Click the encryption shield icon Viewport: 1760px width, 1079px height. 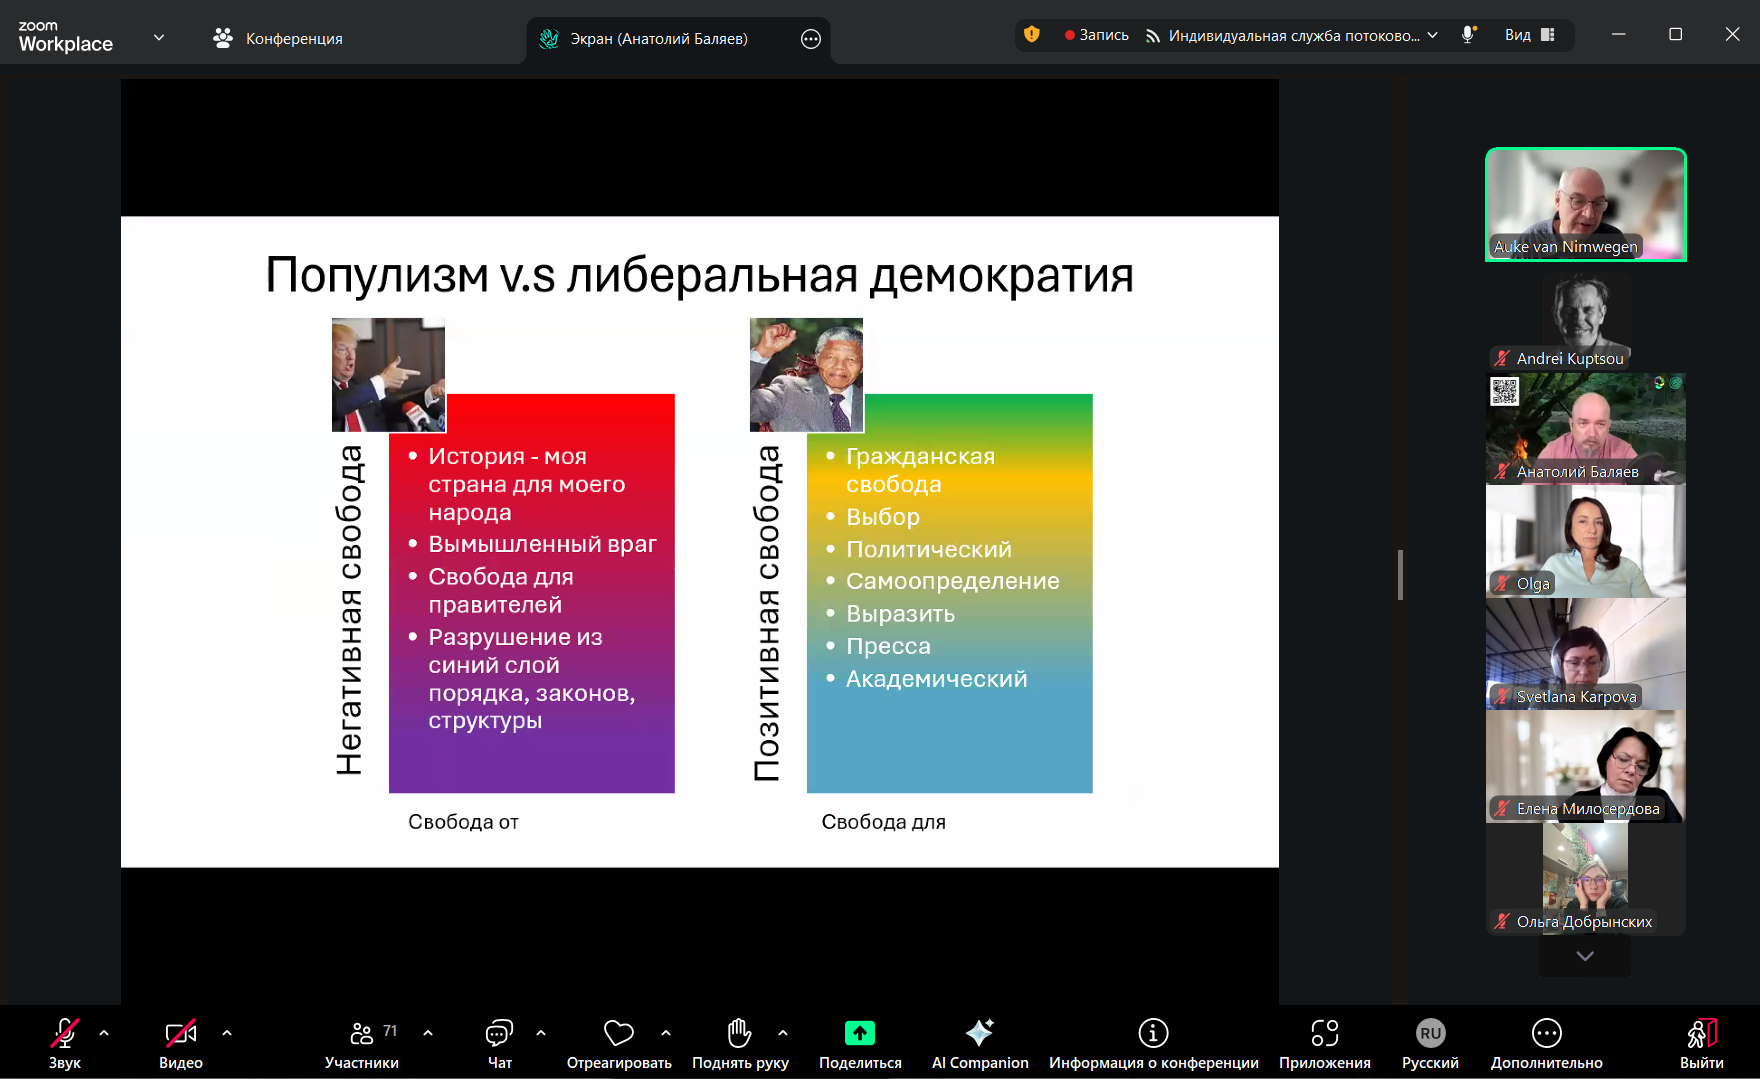(1032, 35)
